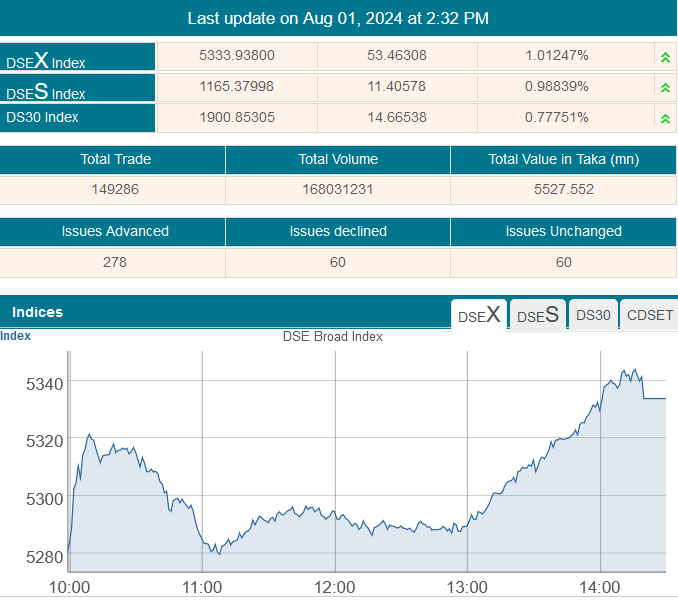Click the Total Trade value 149286

112,189
